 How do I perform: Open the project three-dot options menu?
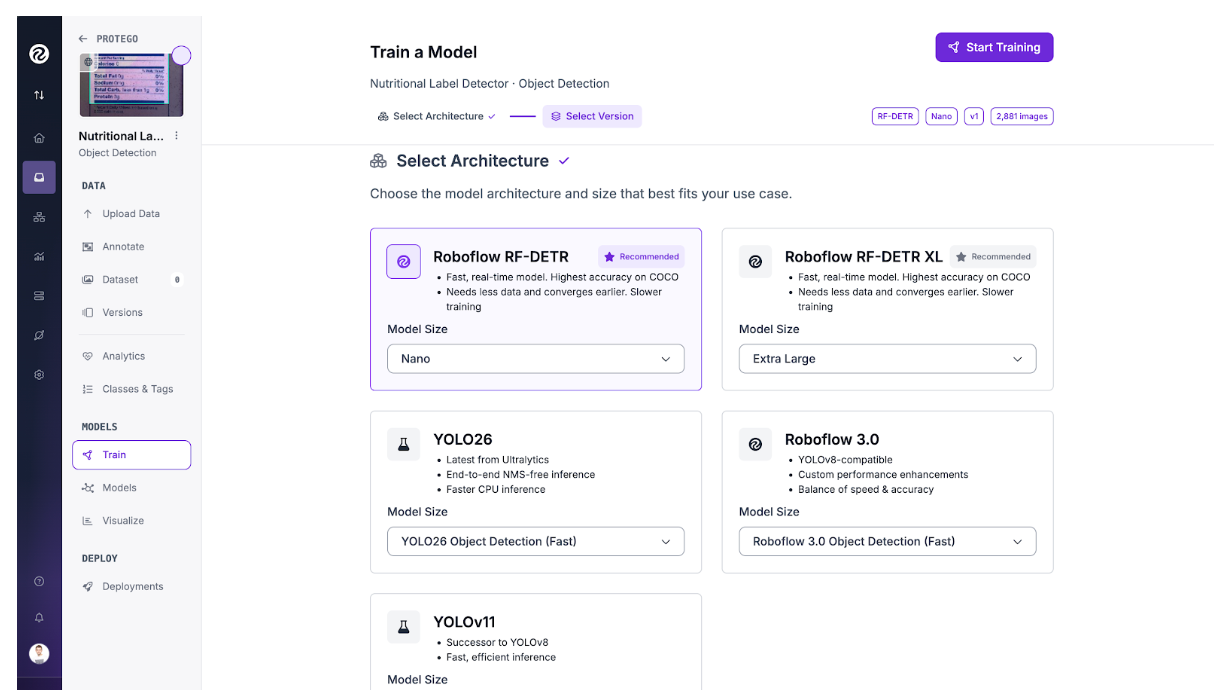point(177,136)
